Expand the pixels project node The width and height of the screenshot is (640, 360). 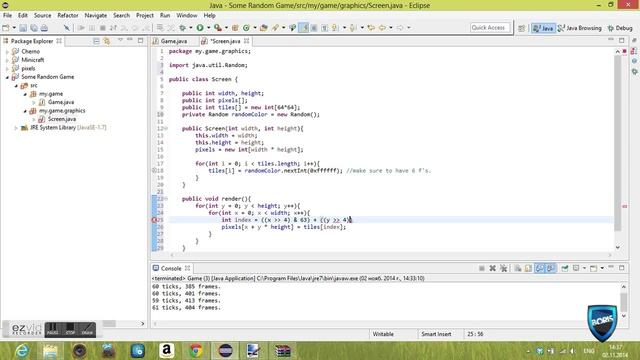[7, 69]
